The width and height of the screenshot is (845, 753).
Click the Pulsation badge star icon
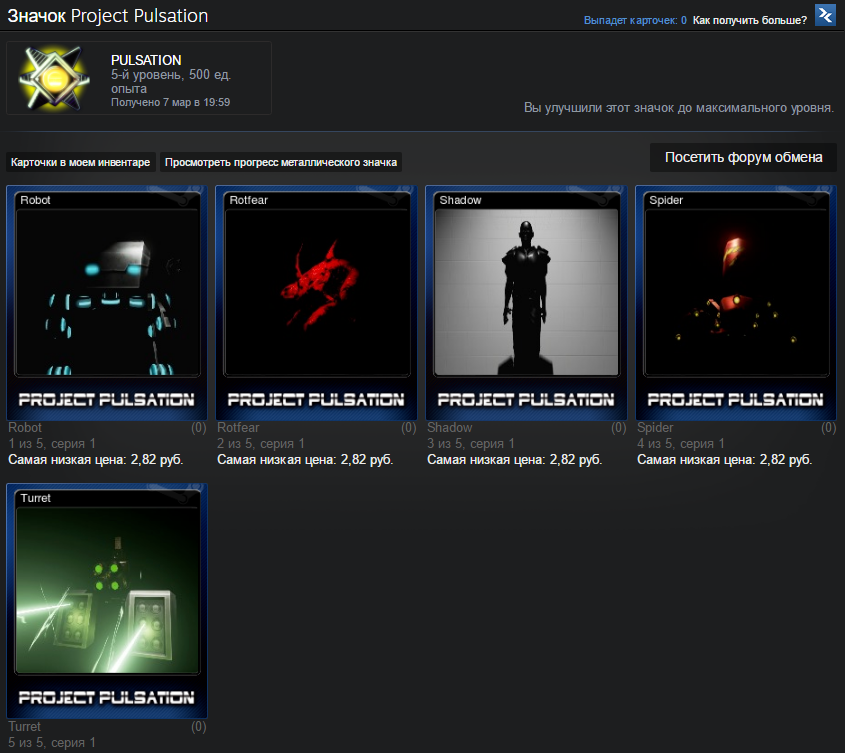54,78
